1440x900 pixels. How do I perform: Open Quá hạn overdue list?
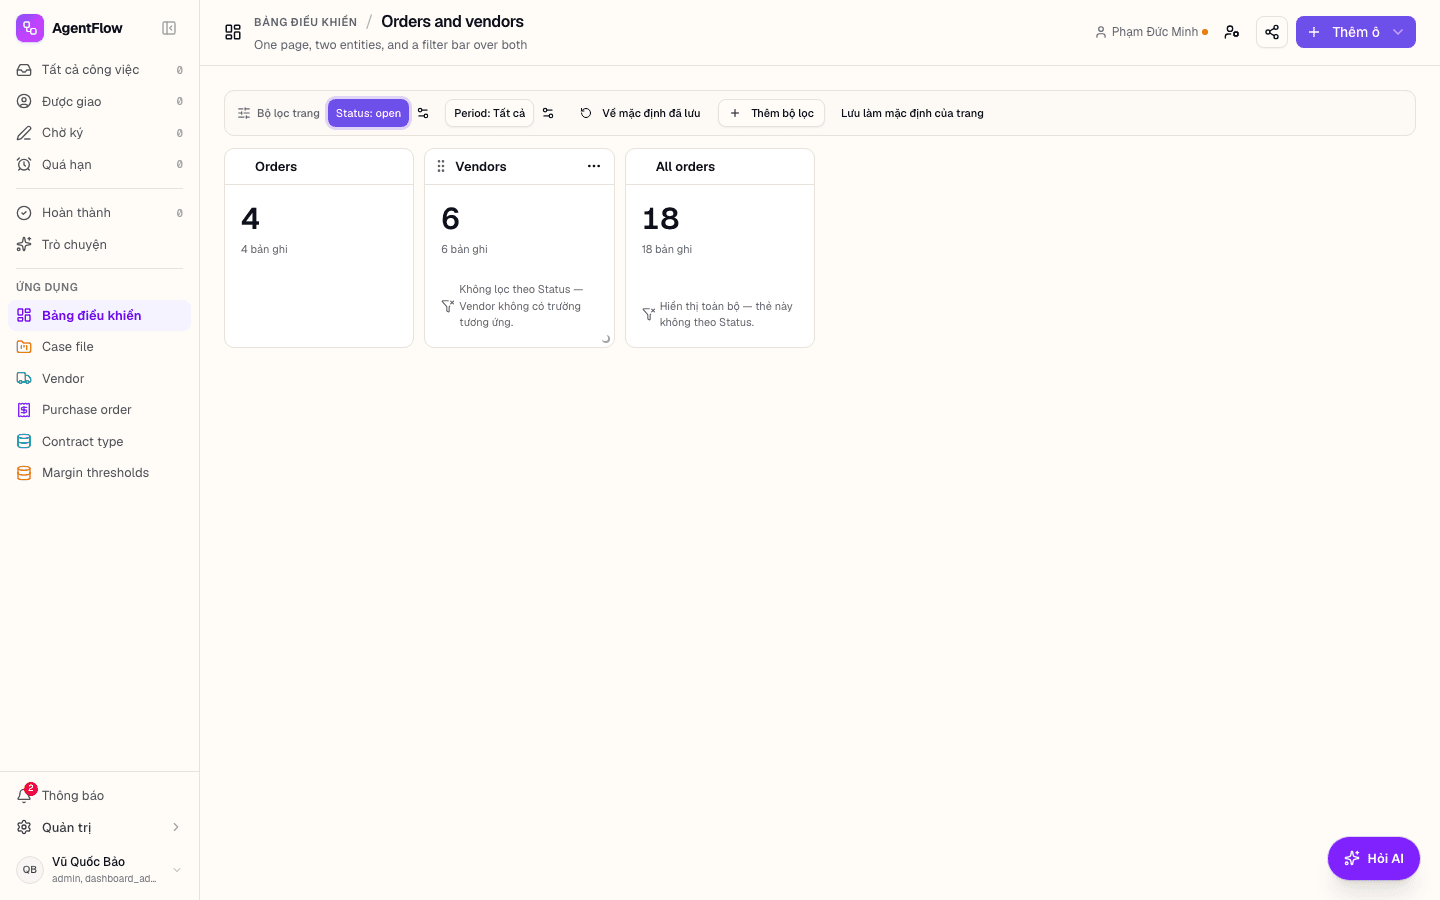pyautogui.click(x=100, y=164)
